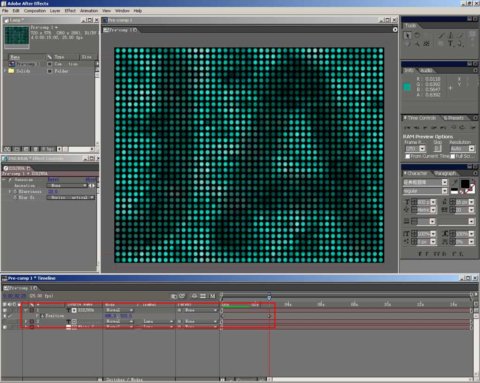Viewport: 480px width, 383px height.
Task: Toggle audio mute in Time Controls
Action: coord(454,127)
